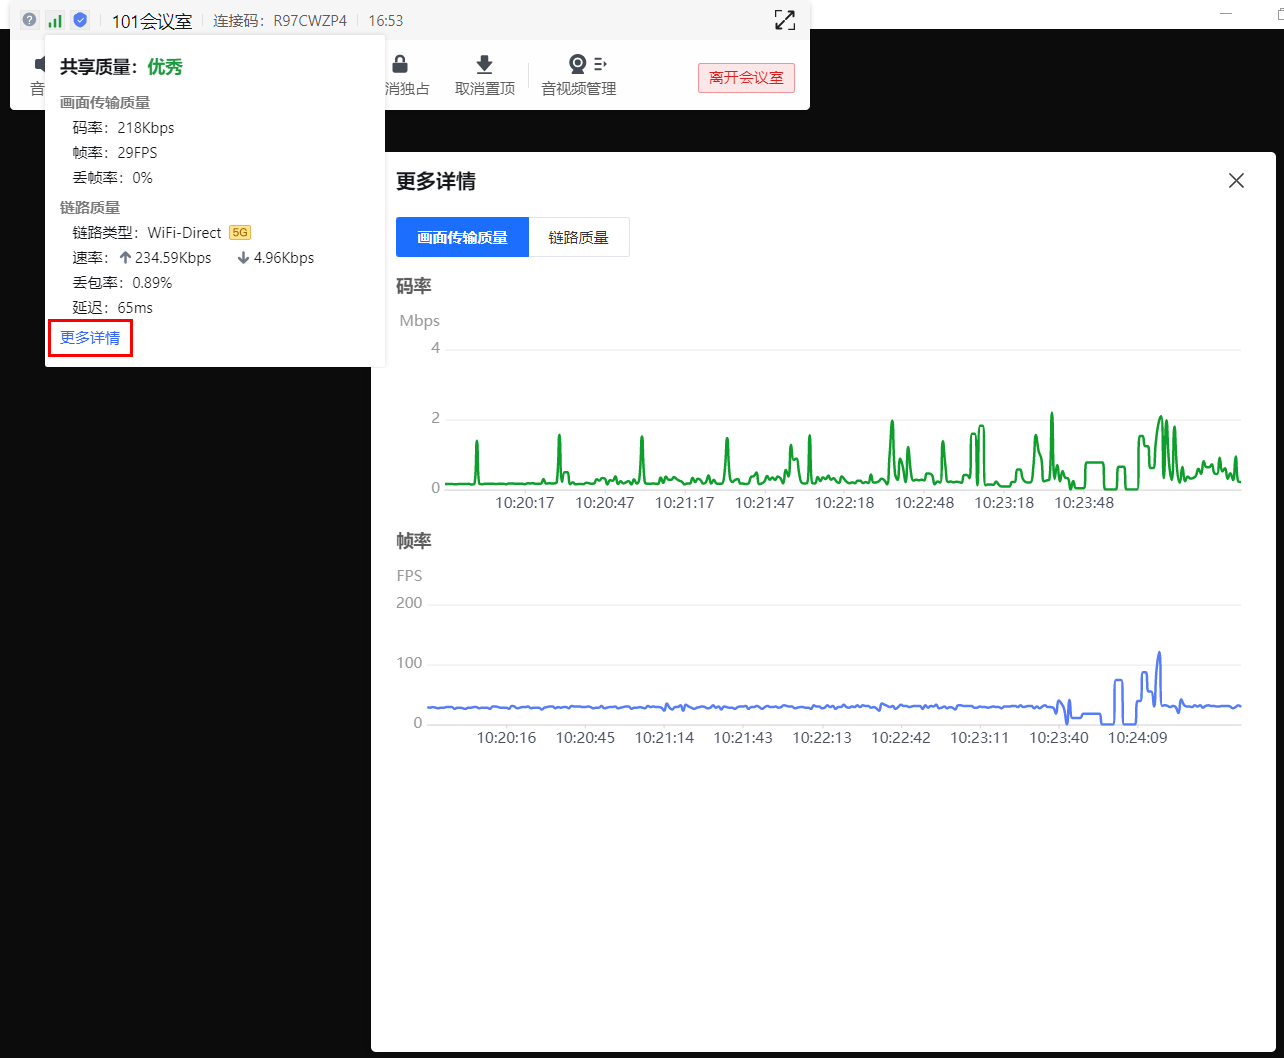Screen dimensions: 1284x1058
Task: Open the 更多详情 link
Action: point(90,338)
